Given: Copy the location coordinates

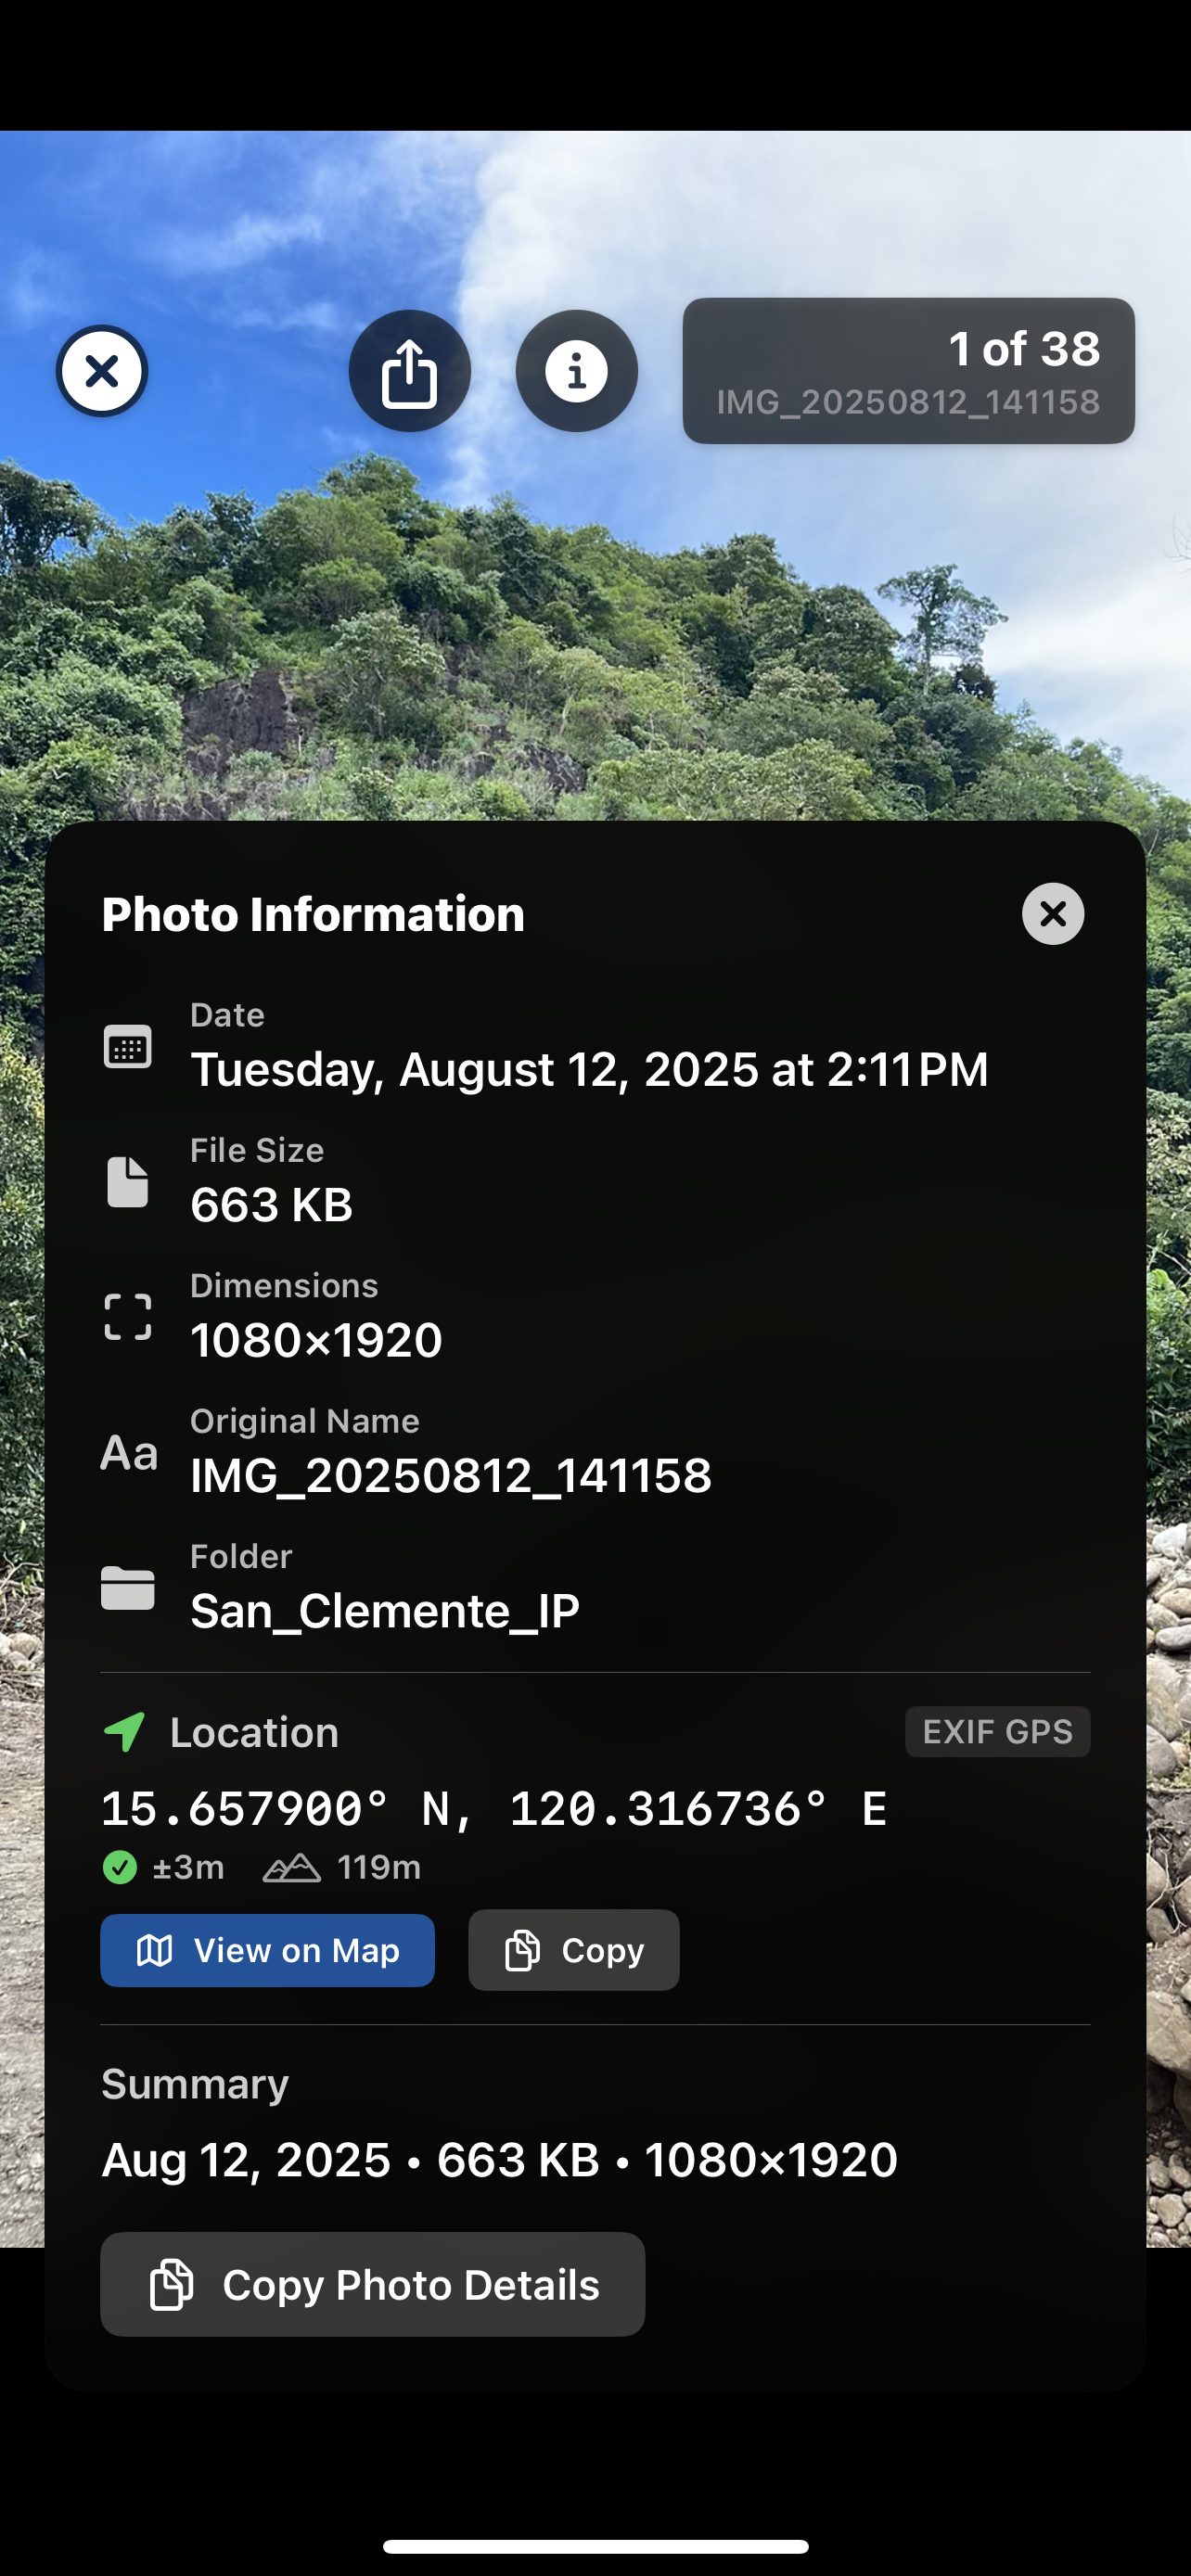Looking at the screenshot, I should coord(574,1950).
